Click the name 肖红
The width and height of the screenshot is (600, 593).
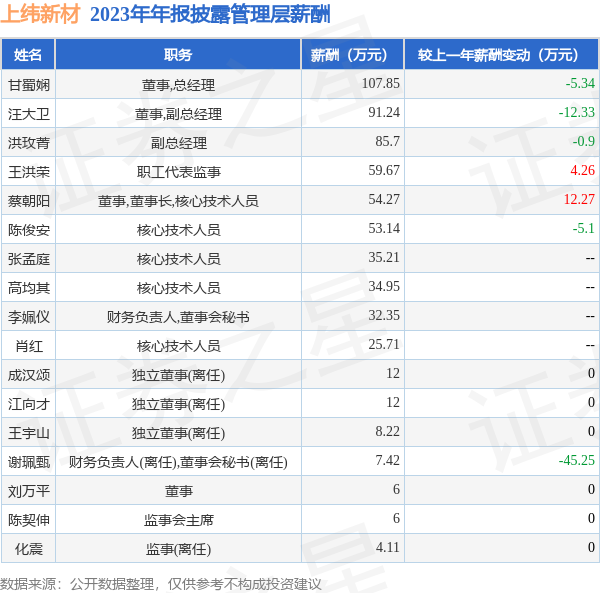tap(28, 346)
